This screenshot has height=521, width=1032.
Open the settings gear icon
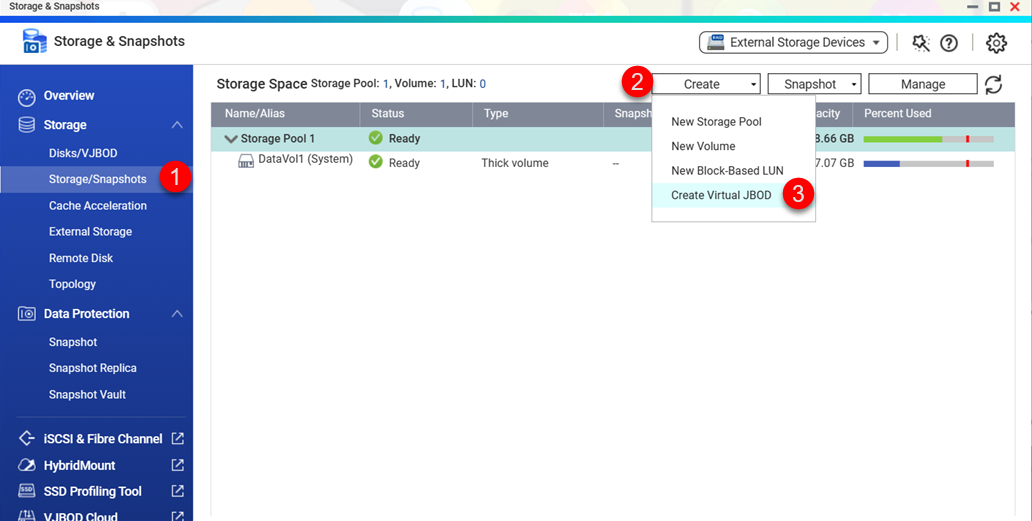pyautogui.click(x=996, y=43)
